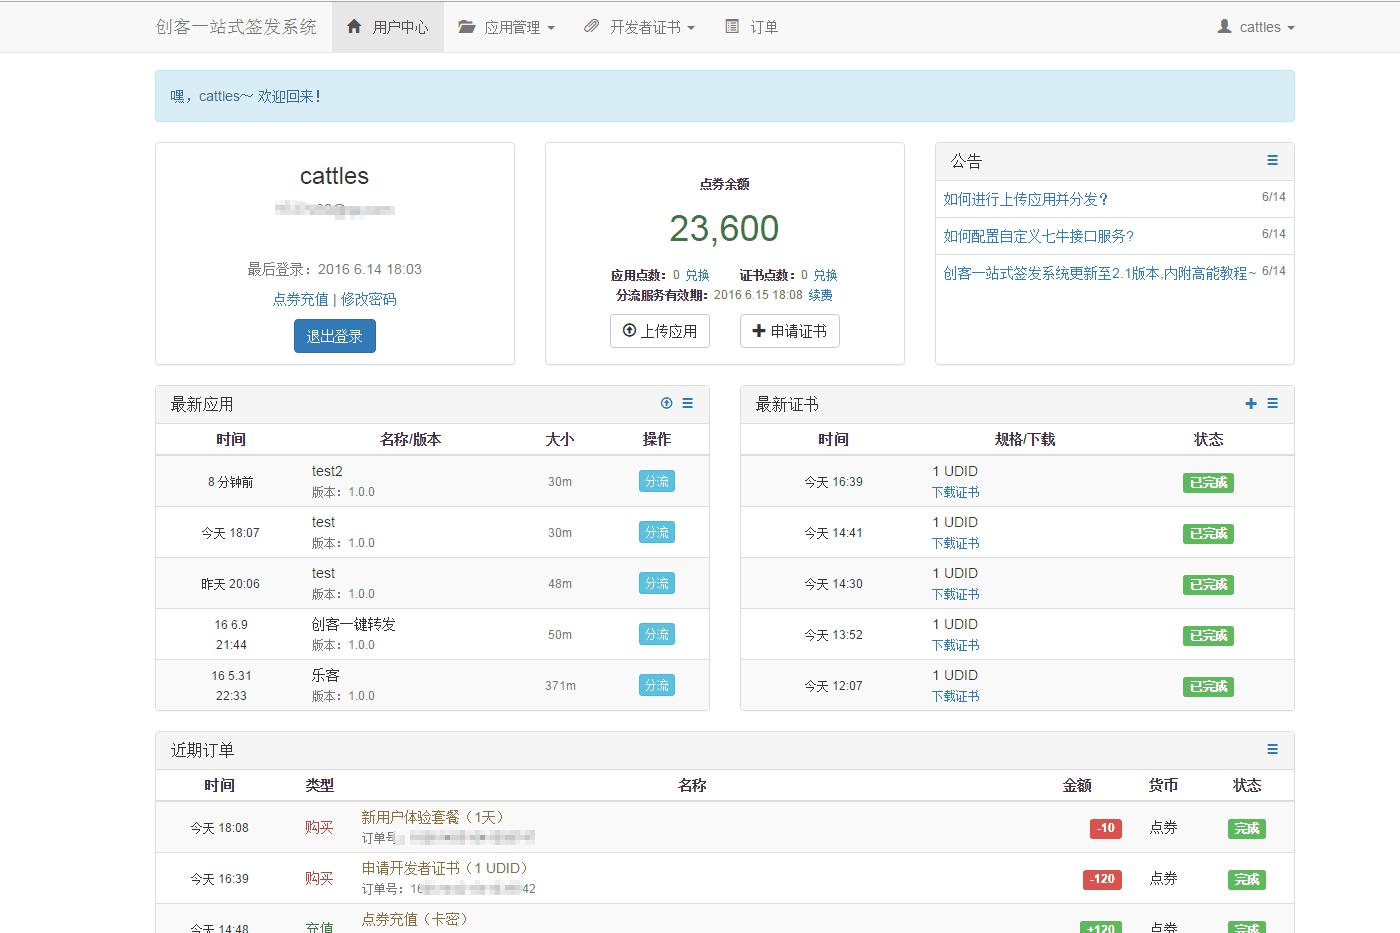Click the 分流 icon button for 乐客
The image size is (1400, 933).
[x=656, y=685]
